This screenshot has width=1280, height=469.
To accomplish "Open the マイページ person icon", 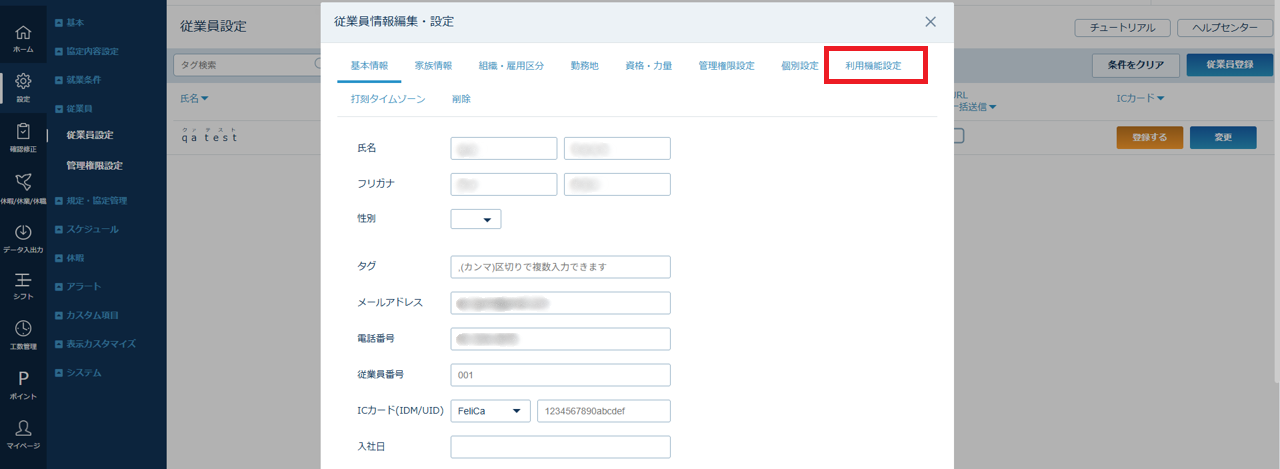I will click(22, 432).
